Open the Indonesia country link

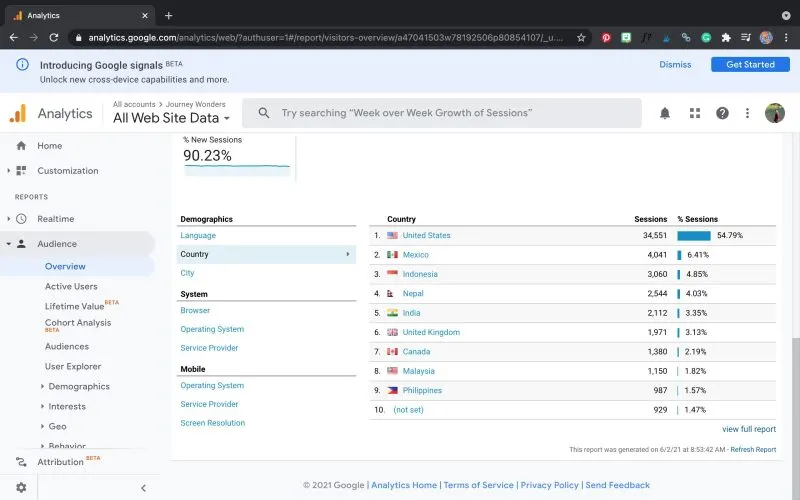420,274
